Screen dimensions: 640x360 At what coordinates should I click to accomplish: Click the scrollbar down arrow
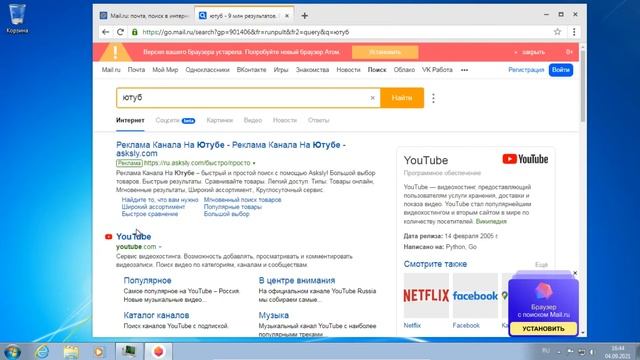582,333
